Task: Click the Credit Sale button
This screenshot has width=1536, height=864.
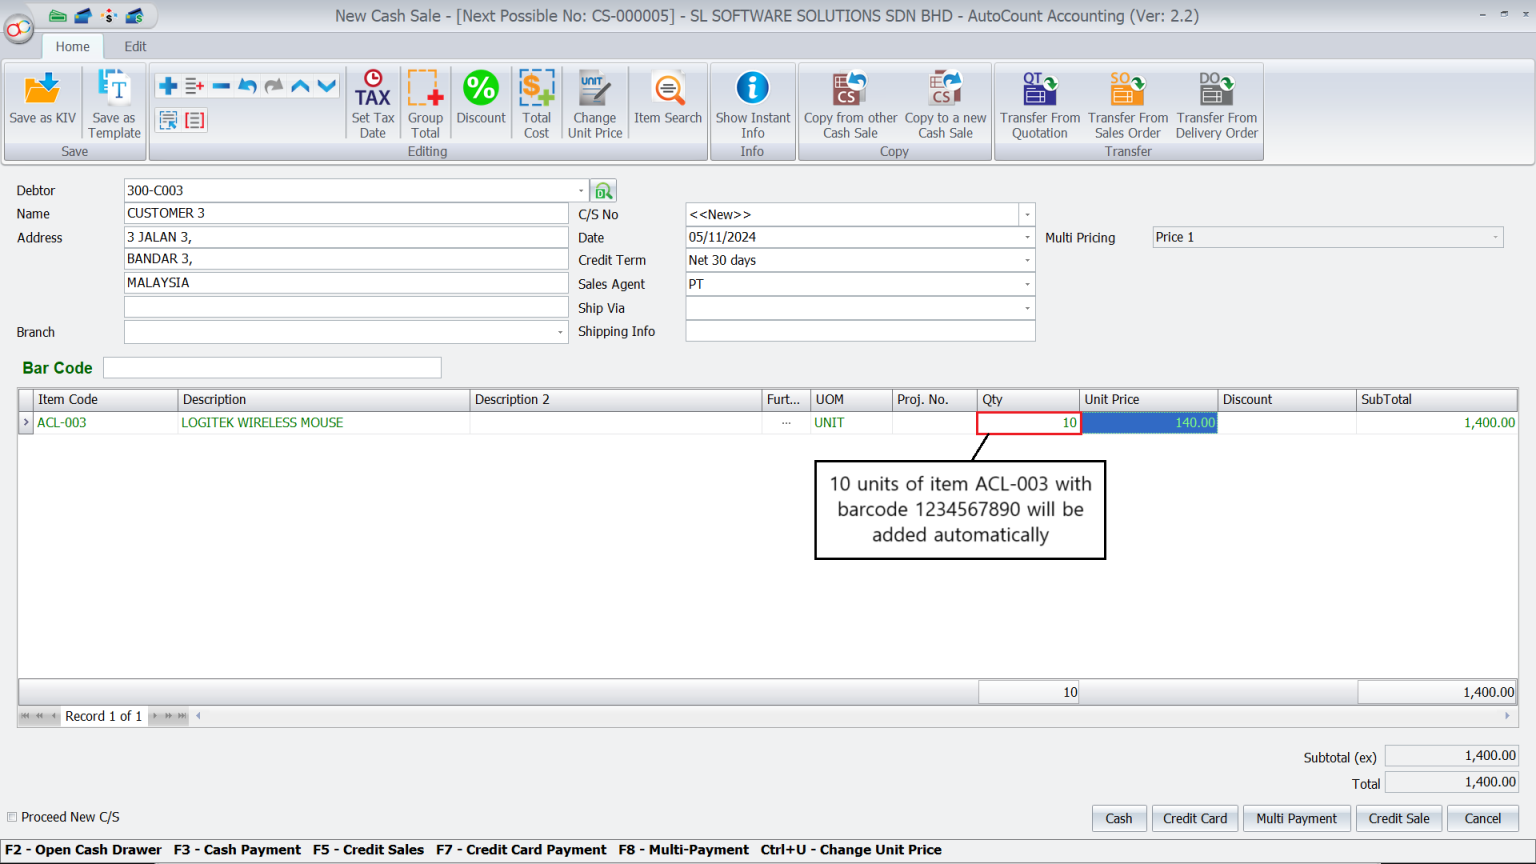Action: point(1398,818)
